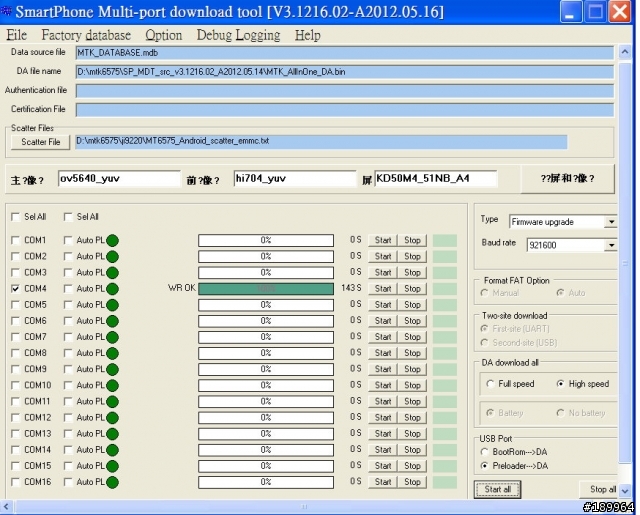Screen dimensions: 640x515
Task: Select the High speed radio button
Action: (560, 384)
